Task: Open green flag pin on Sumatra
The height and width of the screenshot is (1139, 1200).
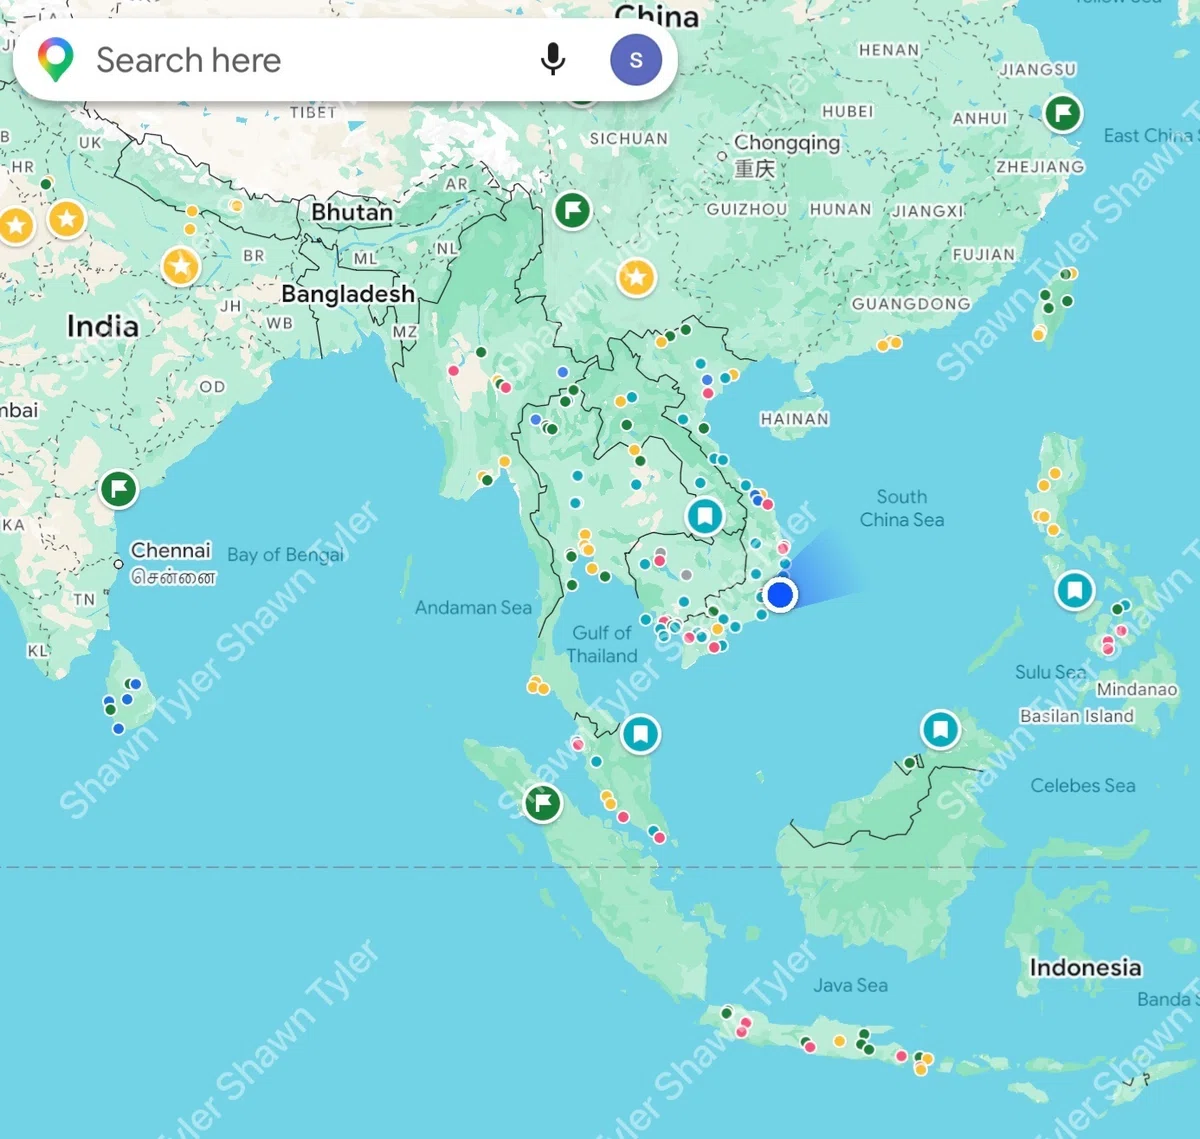Action: (x=543, y=802)
